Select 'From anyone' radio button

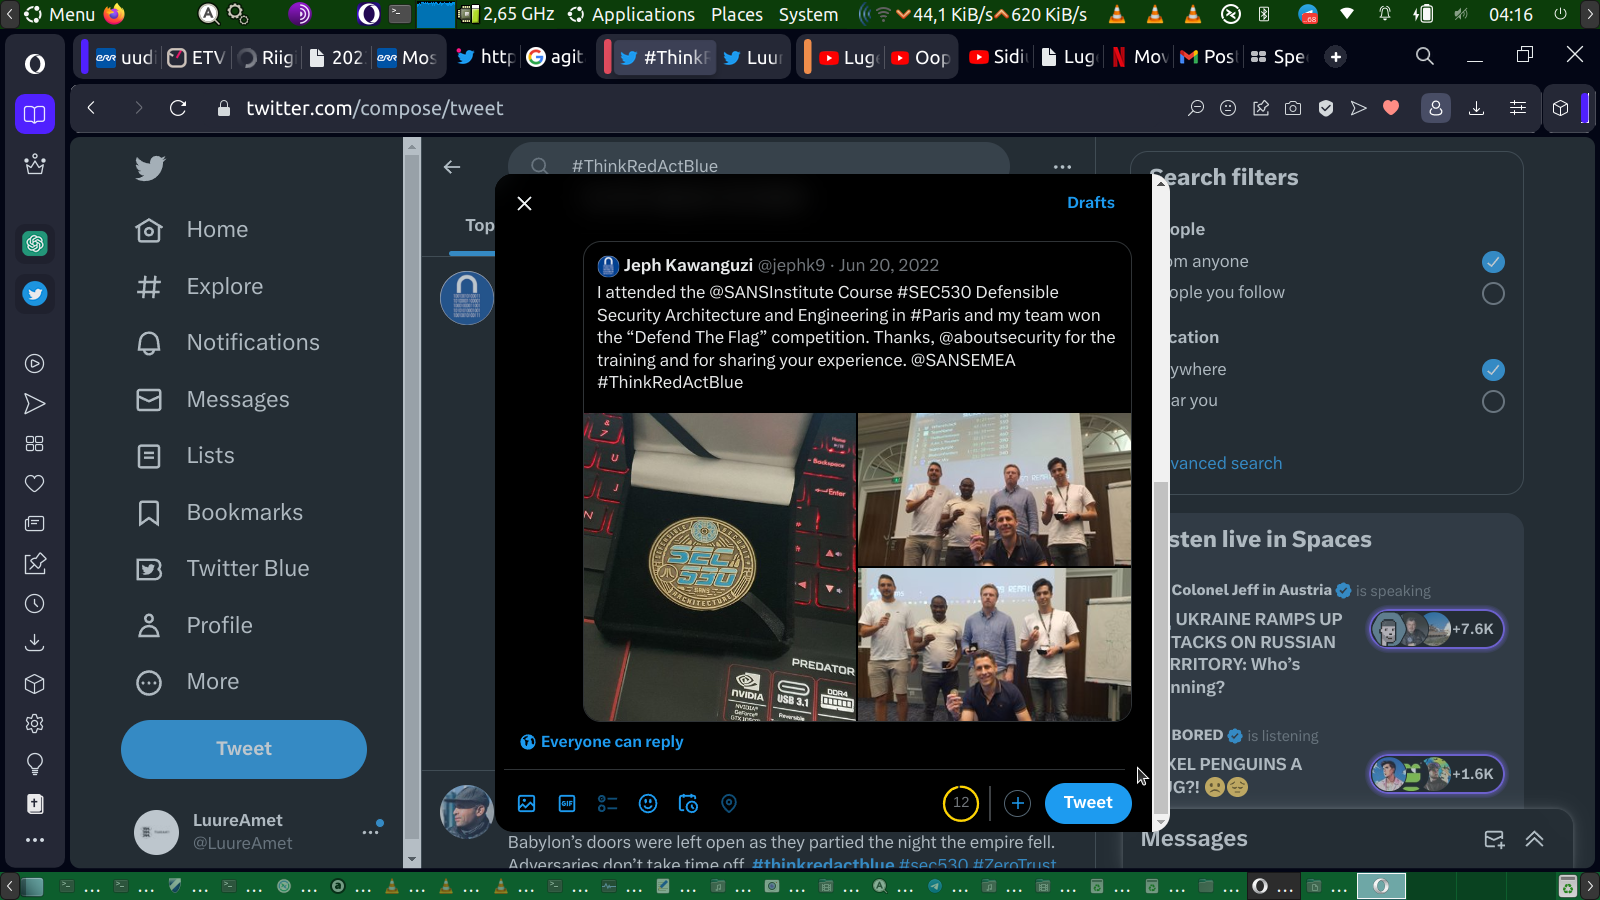[1492, 262]
